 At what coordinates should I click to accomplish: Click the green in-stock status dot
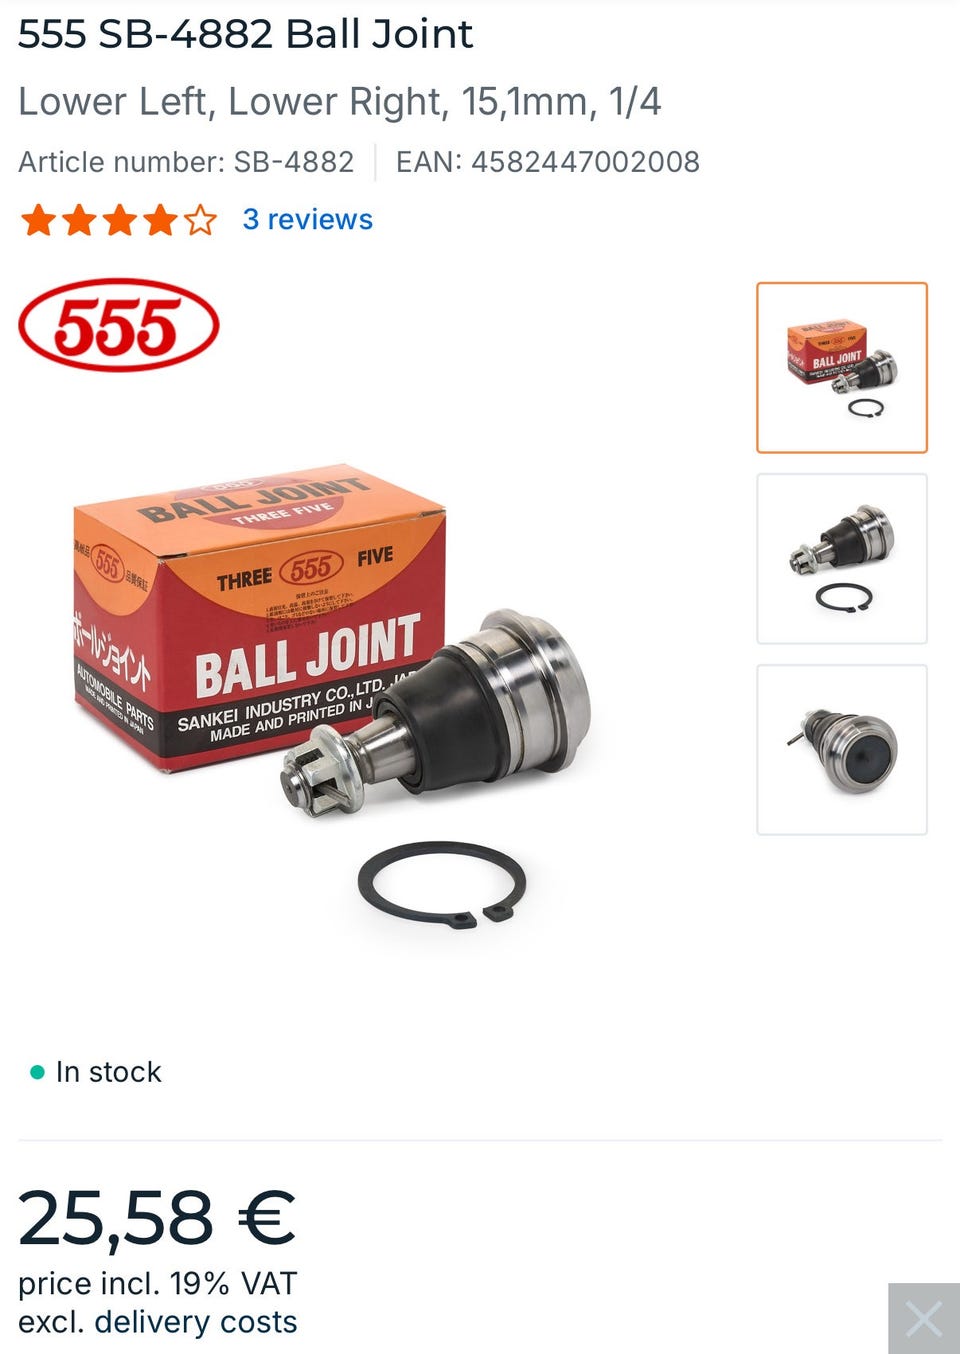pos(37,1072)
